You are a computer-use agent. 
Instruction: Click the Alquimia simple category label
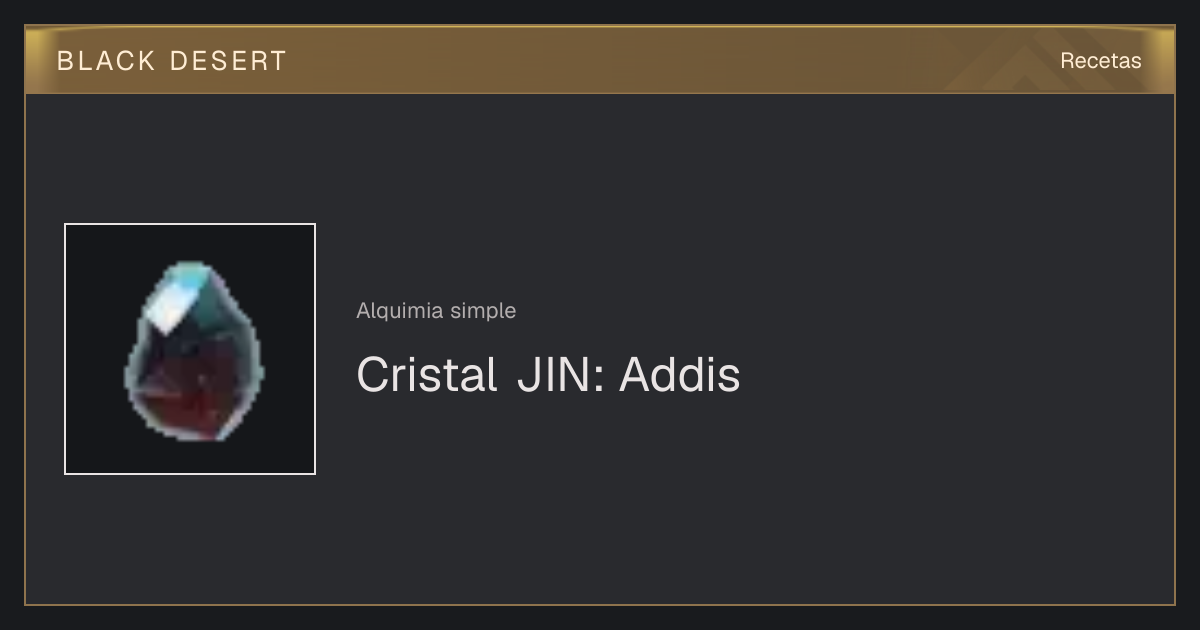pos(436,311)
